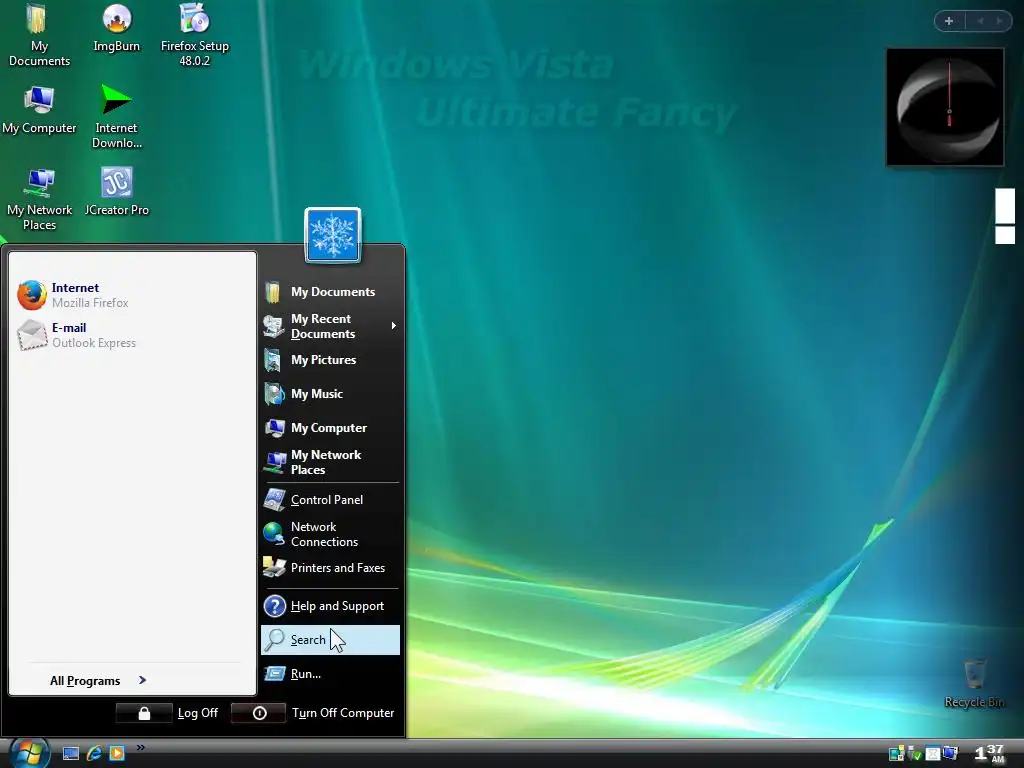Image resolution: width=1024 pixels, height=768 pixels.
Task: Click the taskbar clock 1:37 AM
Action: (x=989, y=753)
